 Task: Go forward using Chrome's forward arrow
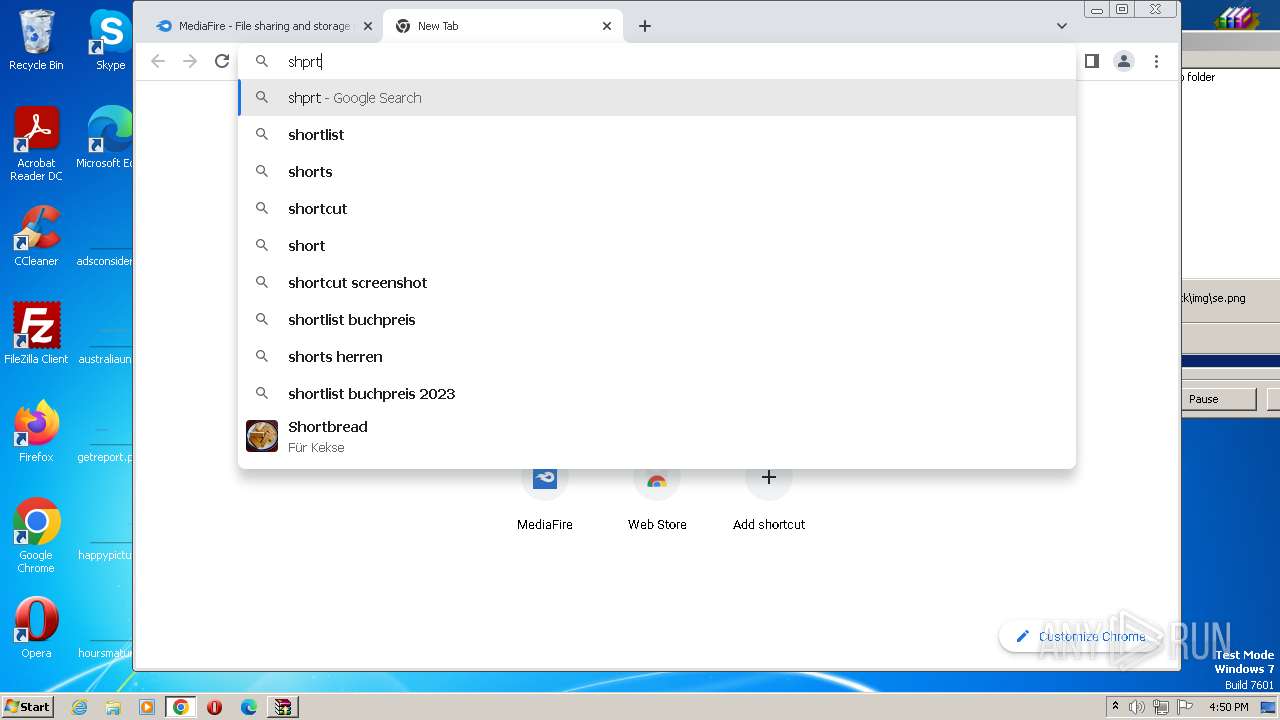point(190,61)
